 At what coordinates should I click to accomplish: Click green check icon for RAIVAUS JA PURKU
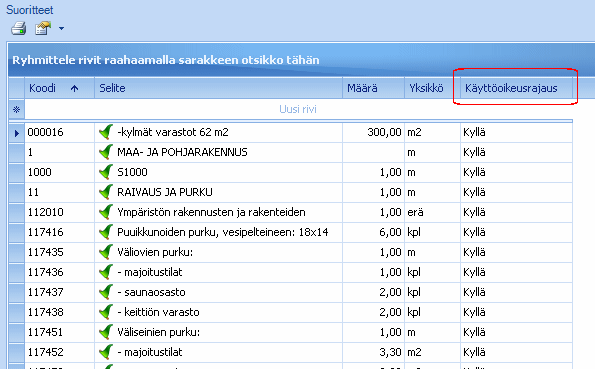click(106, 192)
